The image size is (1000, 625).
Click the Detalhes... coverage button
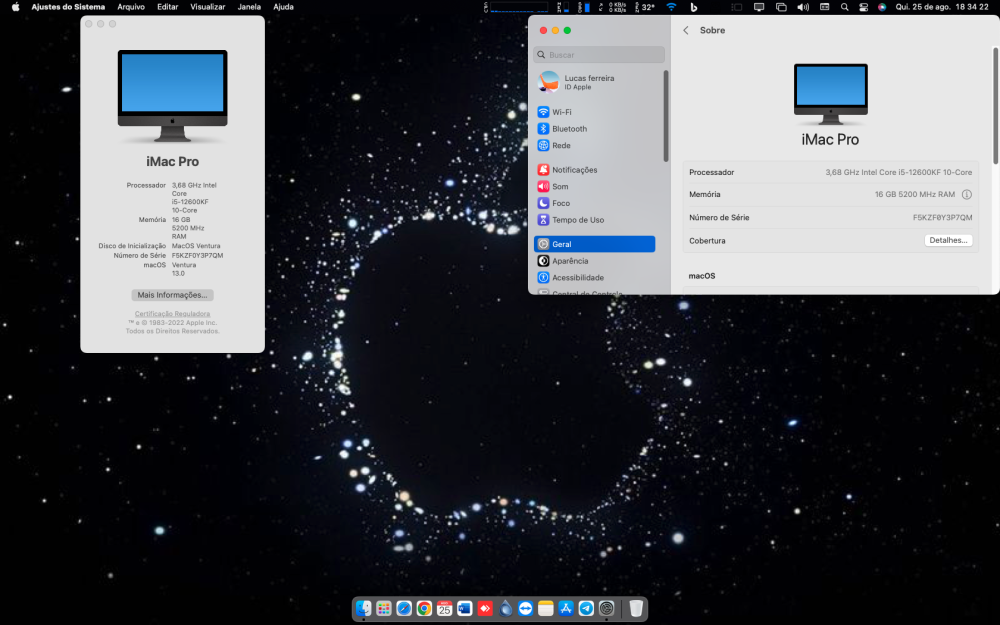[948, 240]
